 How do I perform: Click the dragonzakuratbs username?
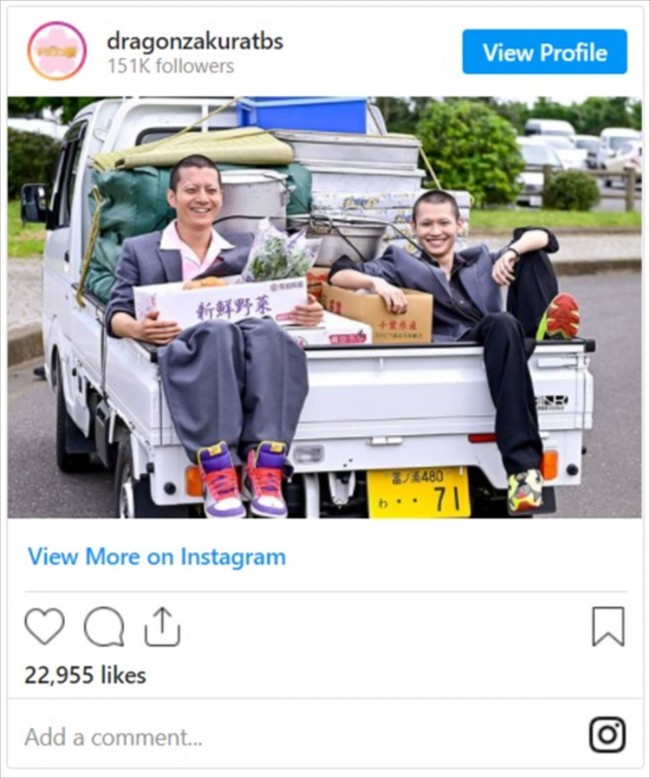point(195,42)
